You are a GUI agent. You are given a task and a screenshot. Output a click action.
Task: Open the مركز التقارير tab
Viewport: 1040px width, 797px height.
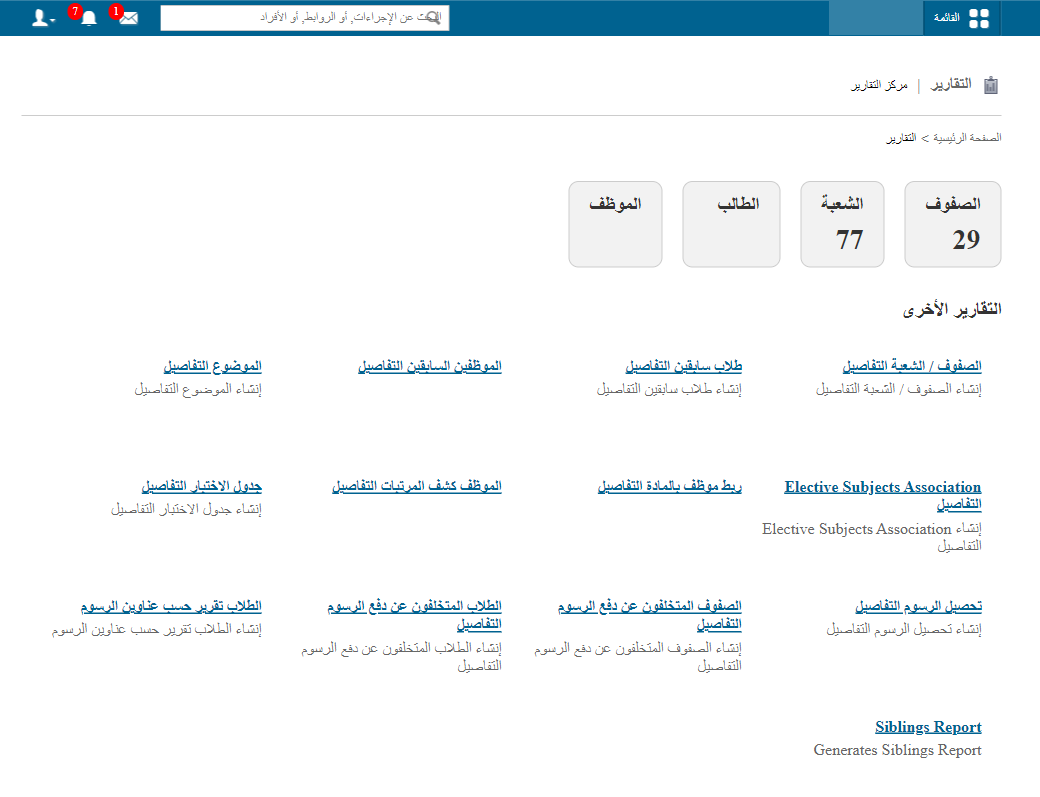point(879,86)
